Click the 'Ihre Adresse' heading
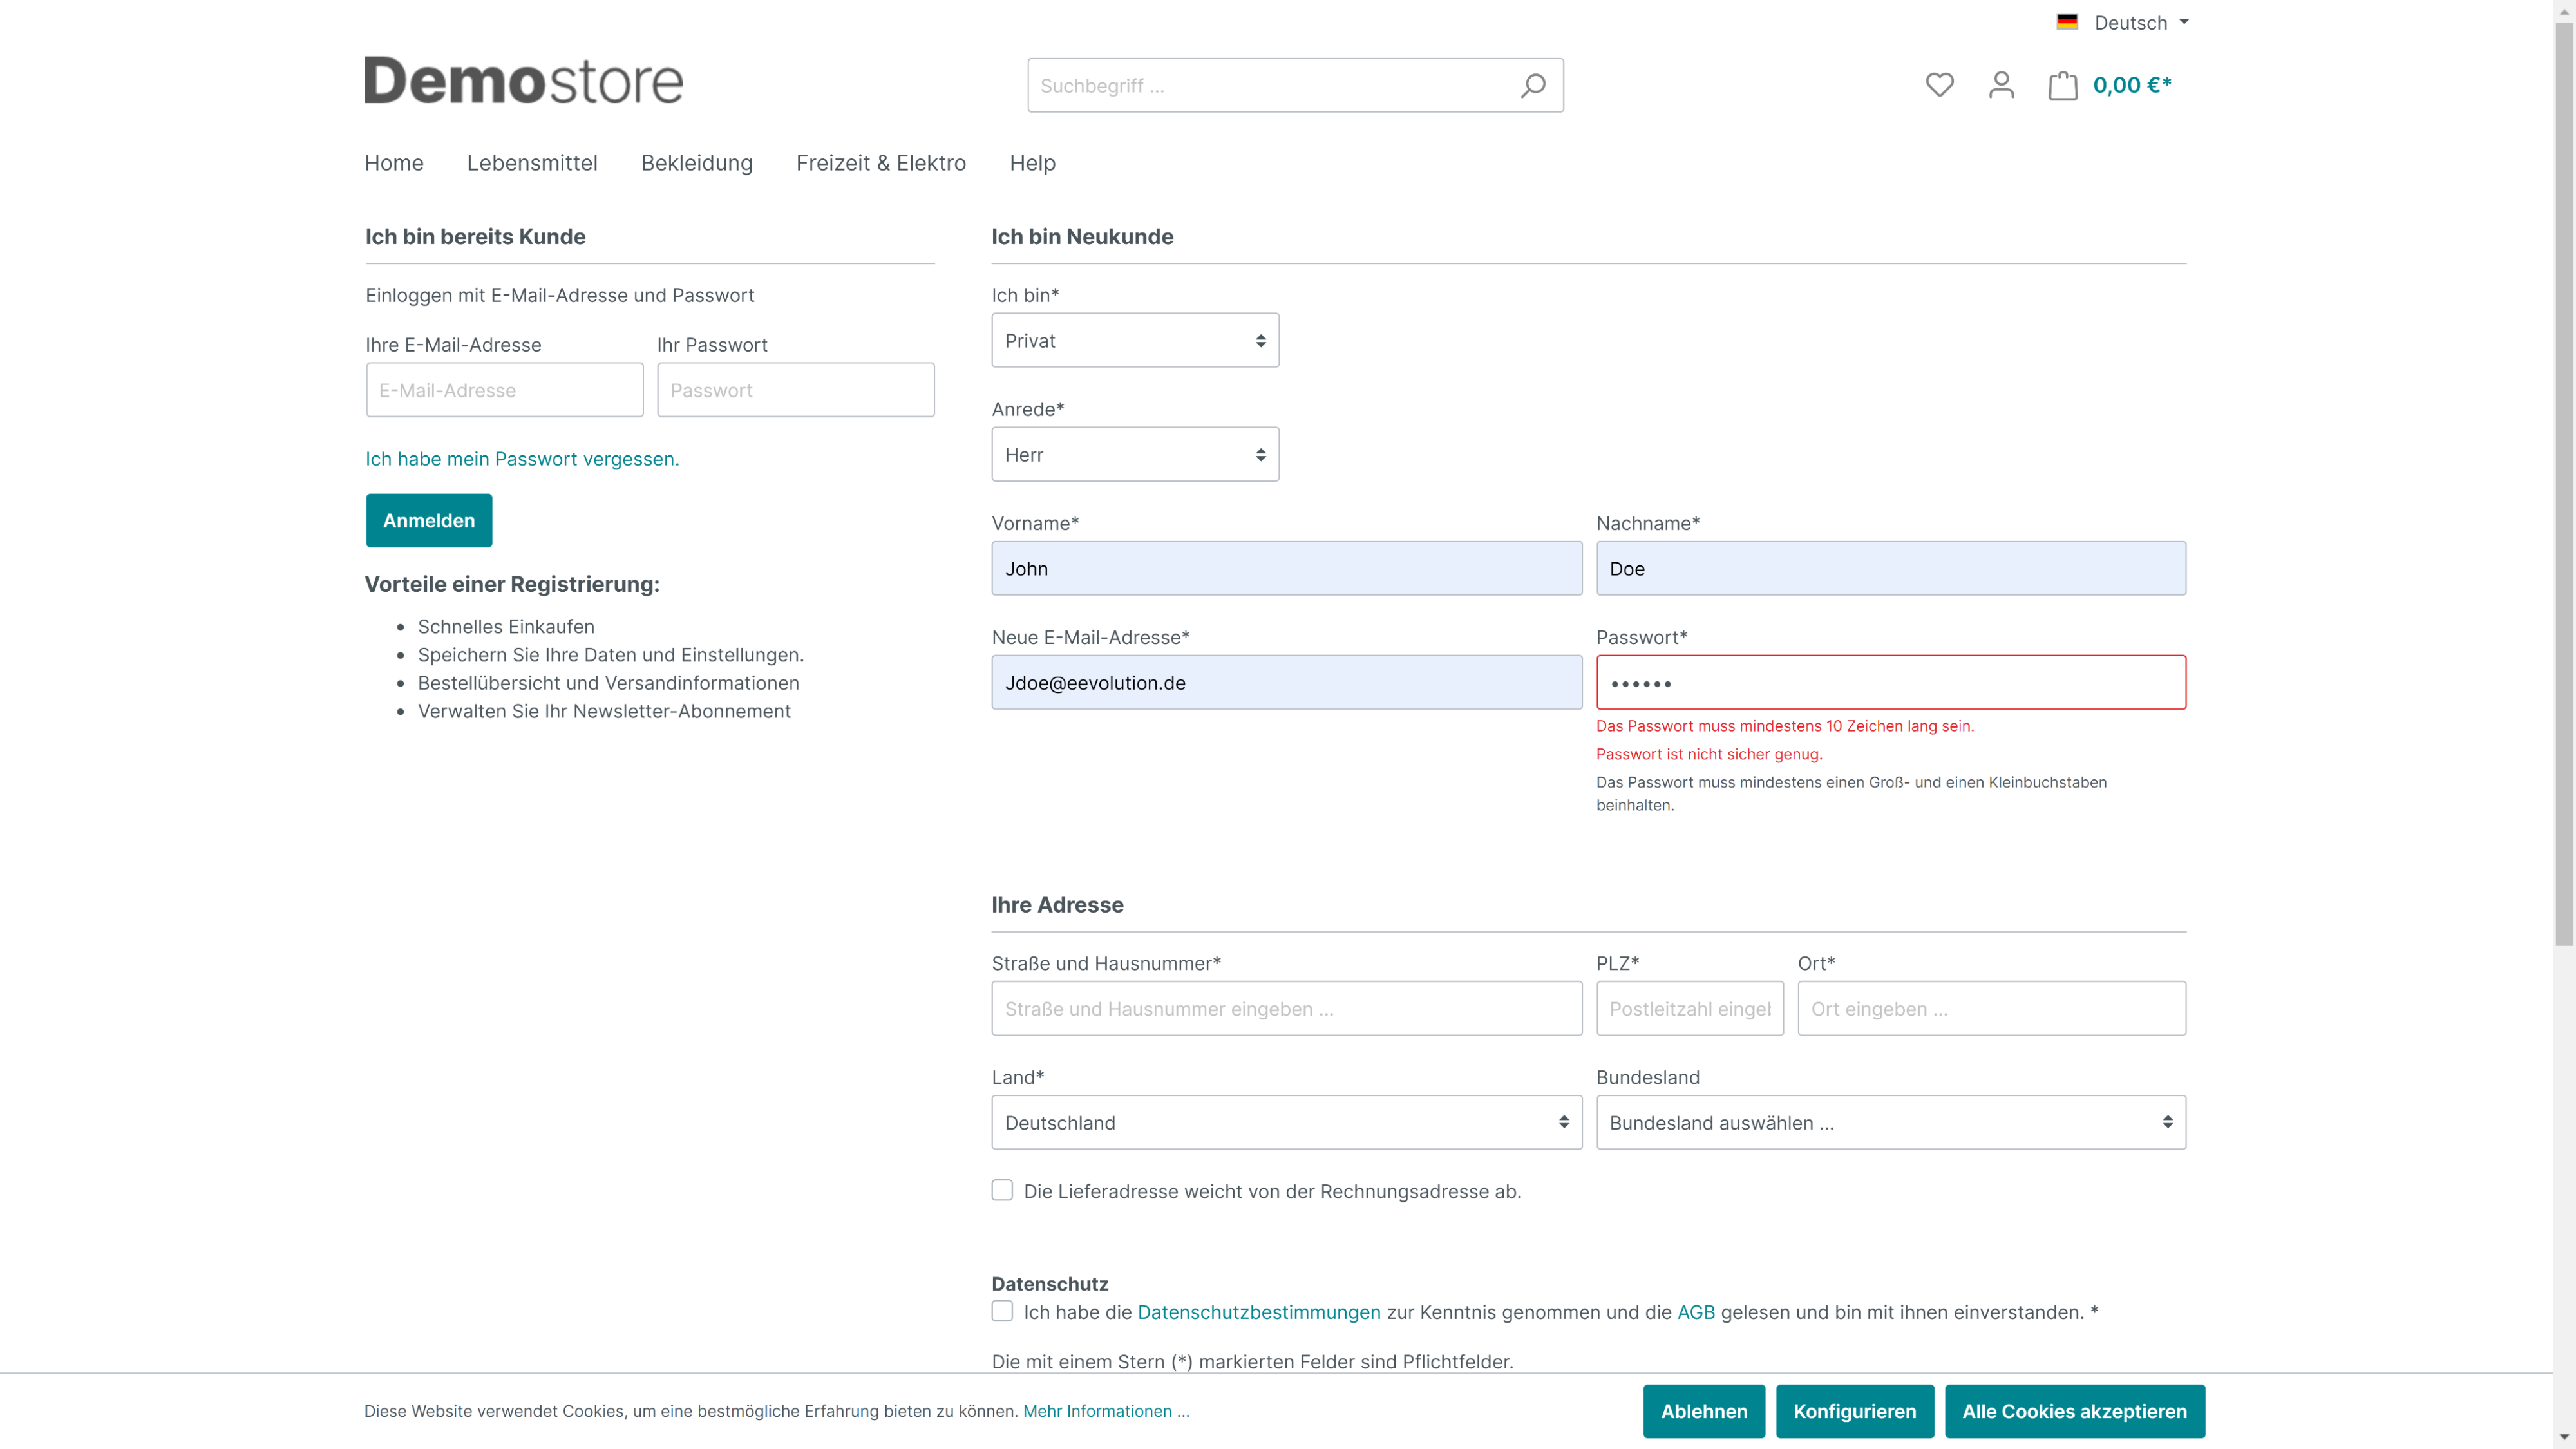This screenshot has height=1449, width=2576. coord(1057,905)
